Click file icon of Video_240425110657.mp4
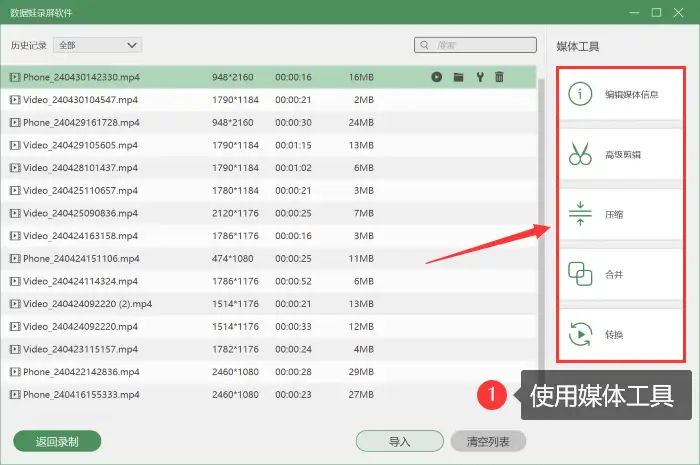Image resolution: width=700 pixels, height=465 pixels. pos(15,191)
